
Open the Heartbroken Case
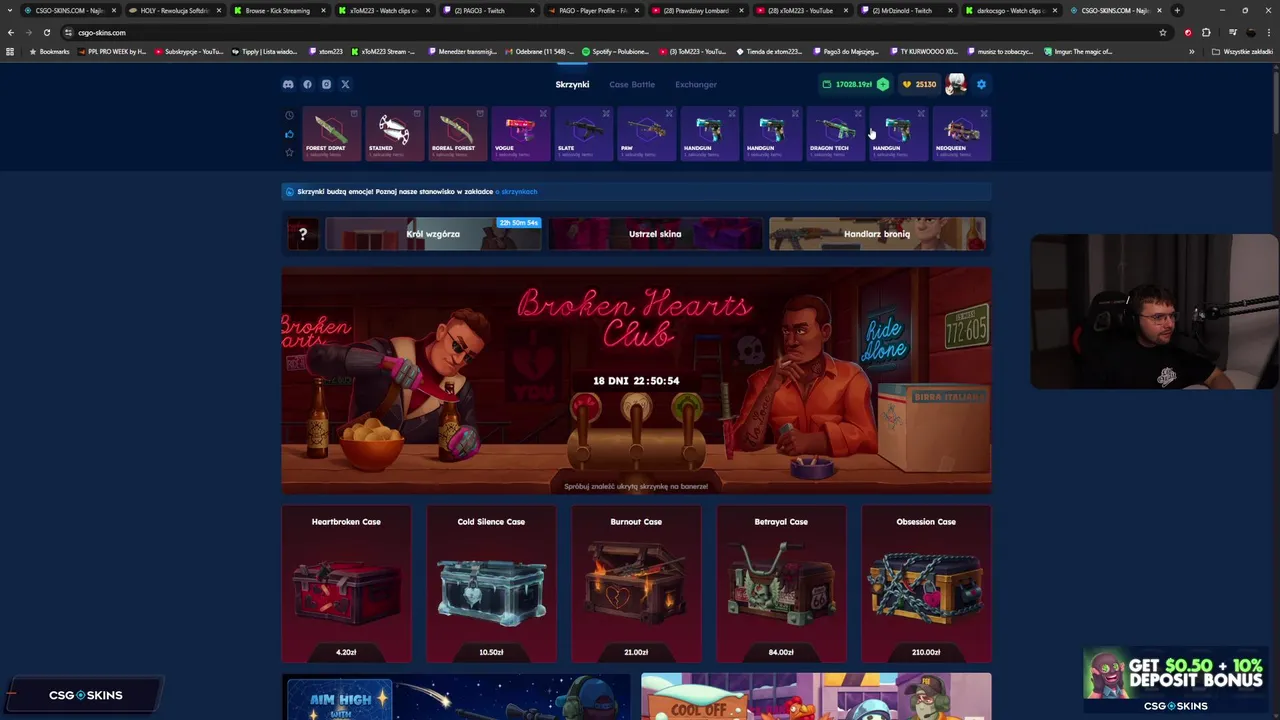[346, 584]
